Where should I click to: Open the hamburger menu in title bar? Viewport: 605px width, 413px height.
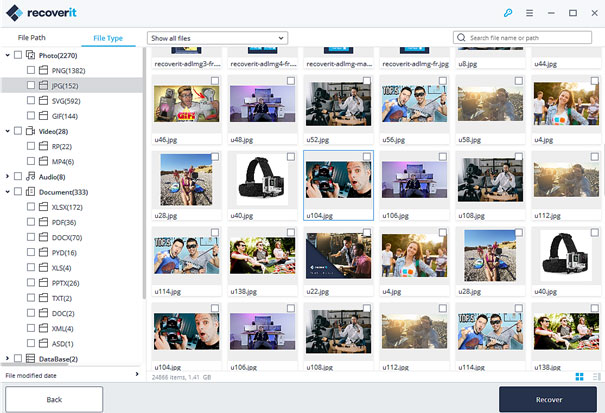[529, 13]
